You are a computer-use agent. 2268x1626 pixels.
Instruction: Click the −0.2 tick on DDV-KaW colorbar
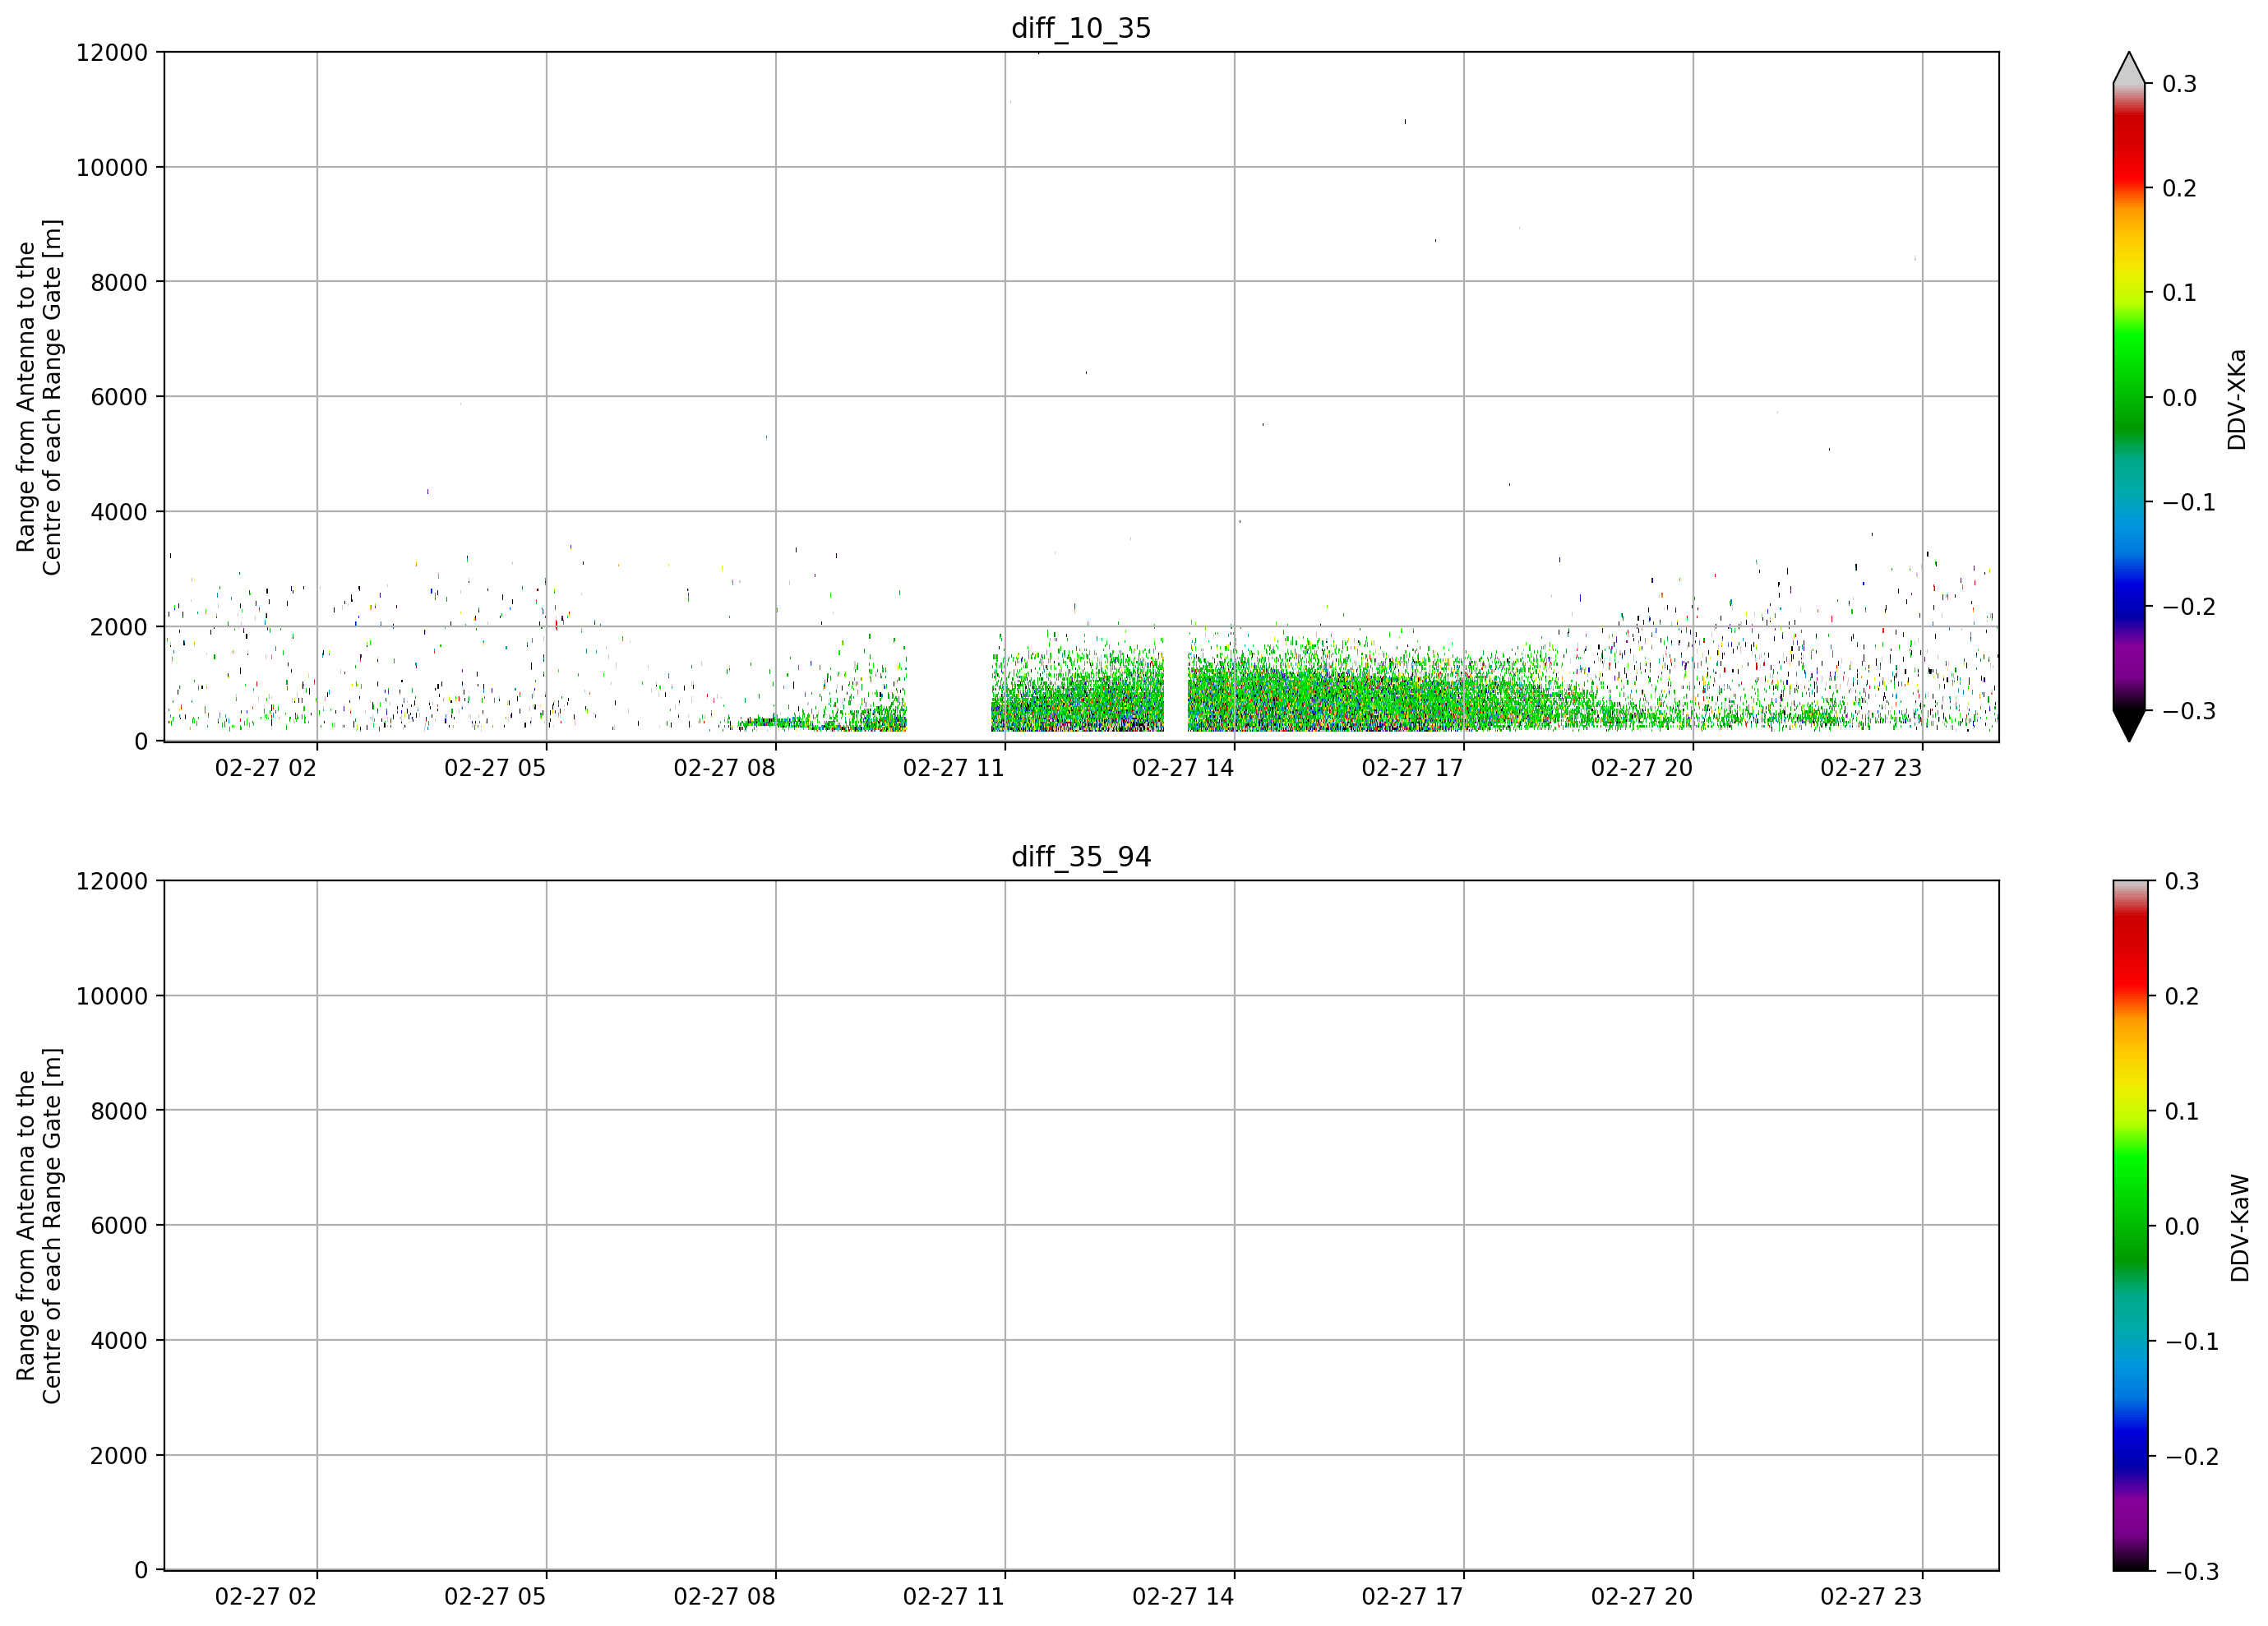coord(2191,1456)
